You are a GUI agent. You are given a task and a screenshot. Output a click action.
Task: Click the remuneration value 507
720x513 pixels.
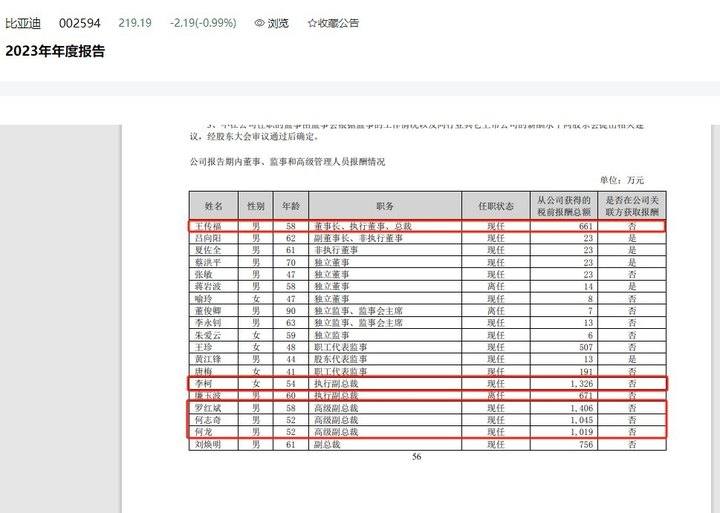pyautogui.click(x=585, y=347)
